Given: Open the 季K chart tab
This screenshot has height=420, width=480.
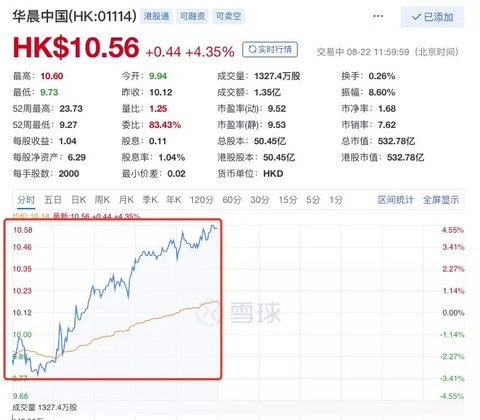Looking at the screenshot, I should 150,200.
